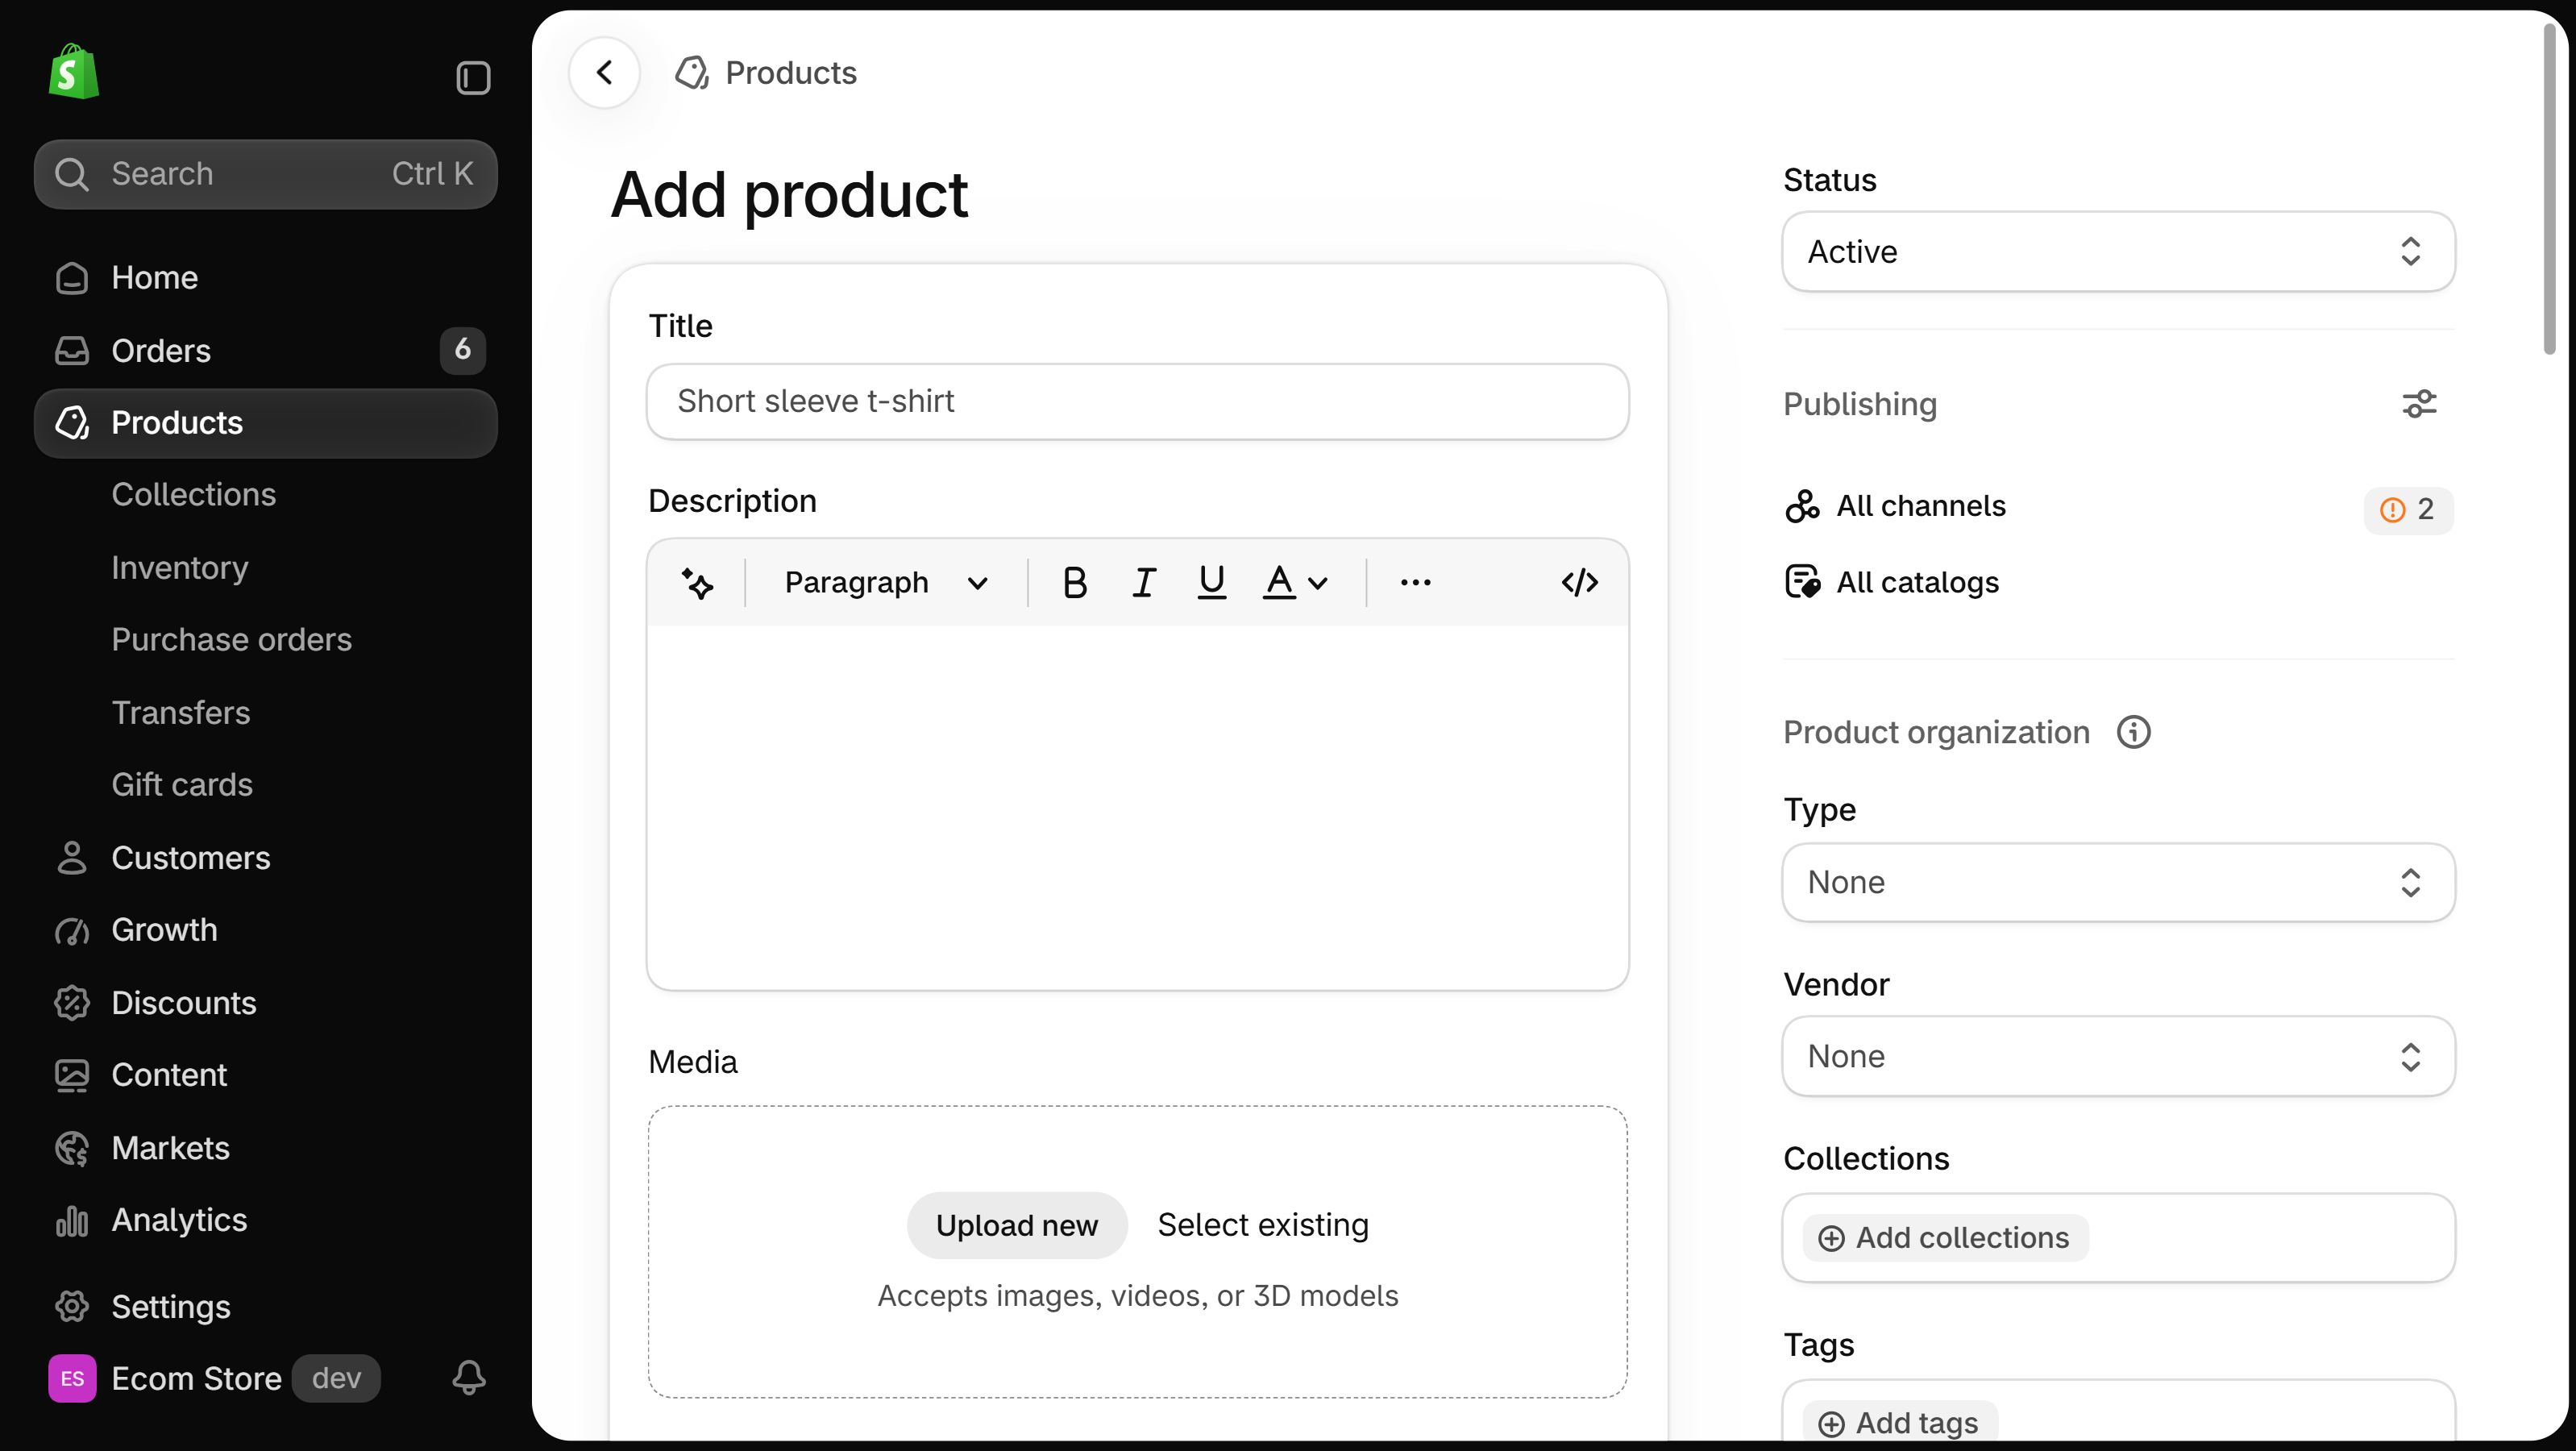Click Upload new media button
Viewport: 2576px width, 1451px height.
click(x=1017, y=1225)
